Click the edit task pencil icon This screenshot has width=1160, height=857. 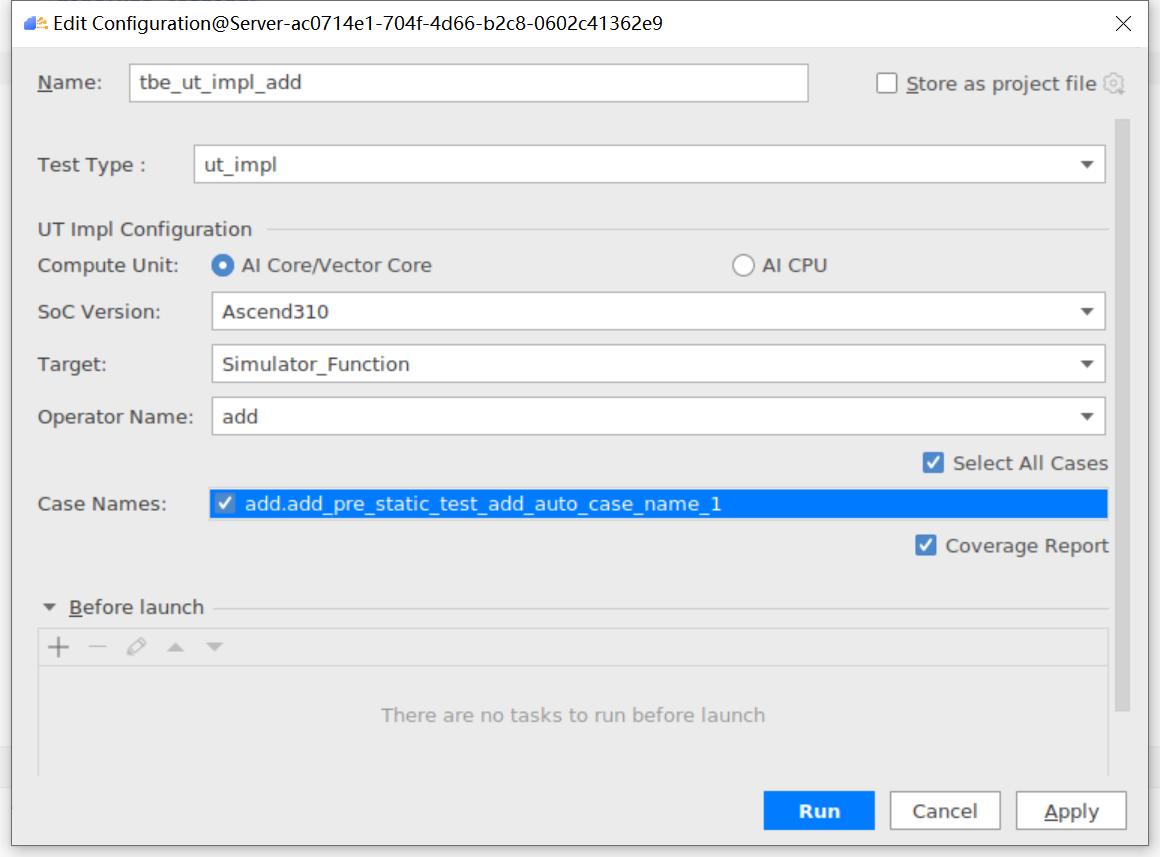coord(136,647)
